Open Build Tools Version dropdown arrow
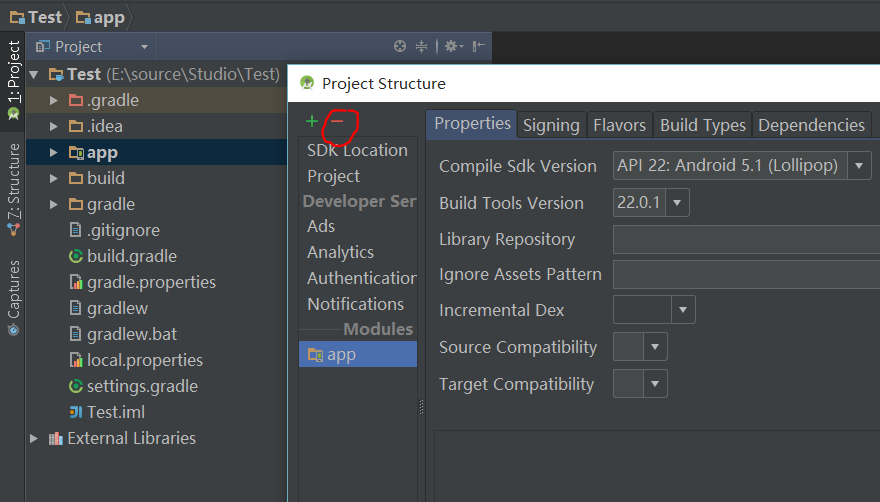Image resolution: width=880 pixels, height=502 pixels. pos(677,203)
